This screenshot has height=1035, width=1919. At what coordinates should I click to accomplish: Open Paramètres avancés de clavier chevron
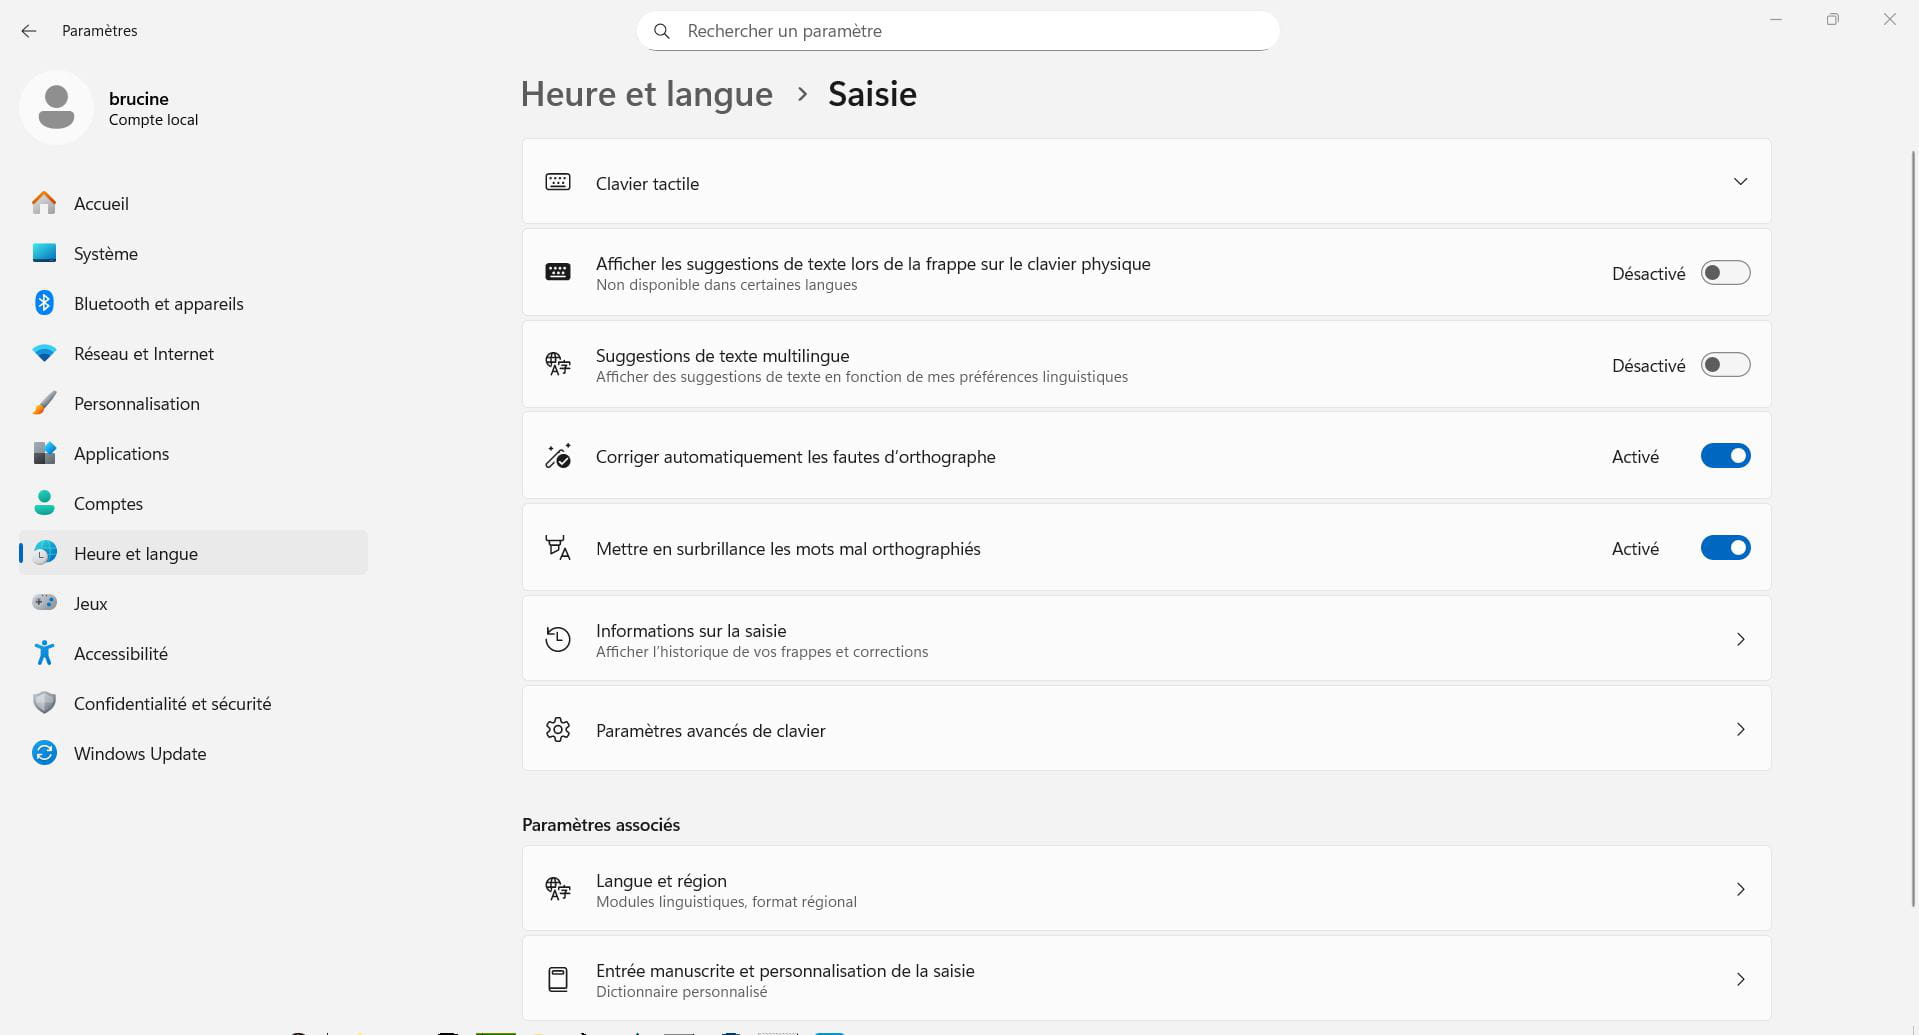(1740, 730)
